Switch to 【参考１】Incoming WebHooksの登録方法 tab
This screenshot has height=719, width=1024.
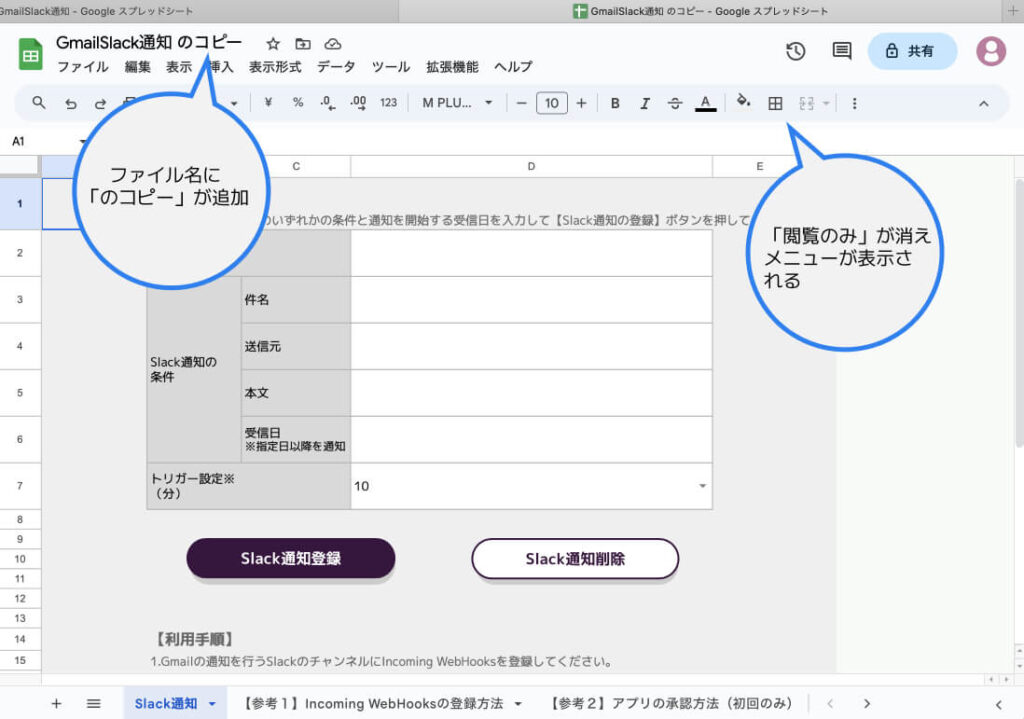(x=372, y=703)
